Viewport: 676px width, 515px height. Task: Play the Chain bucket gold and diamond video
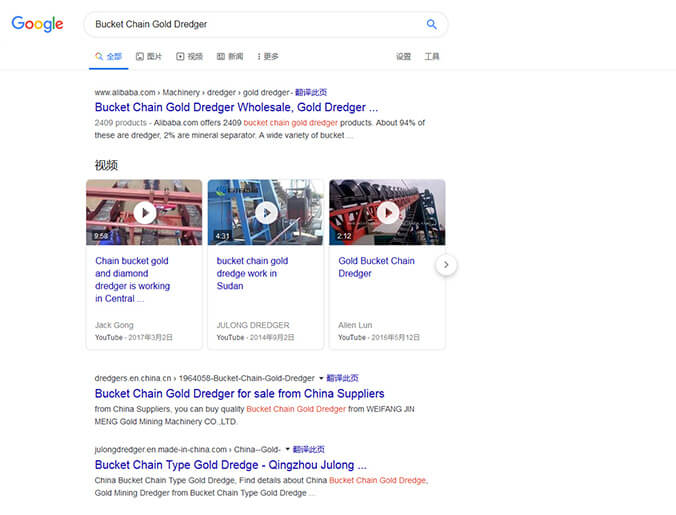tap(144, 212)
